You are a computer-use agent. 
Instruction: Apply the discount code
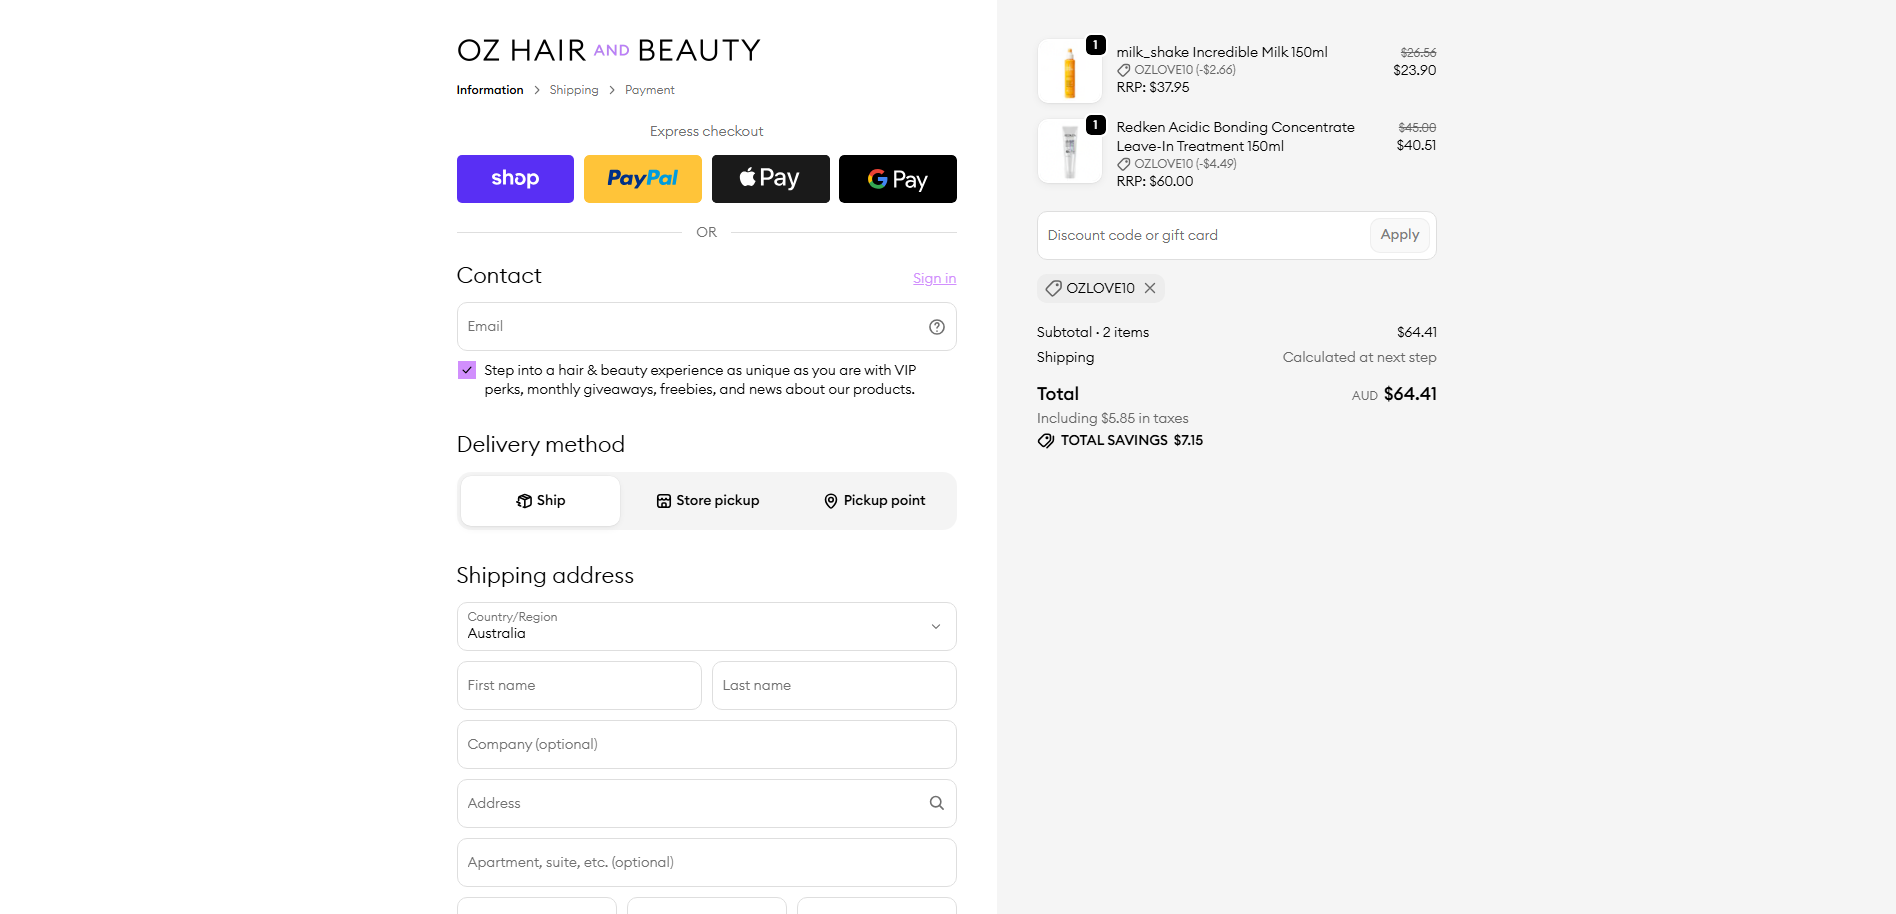point(1400,235)
